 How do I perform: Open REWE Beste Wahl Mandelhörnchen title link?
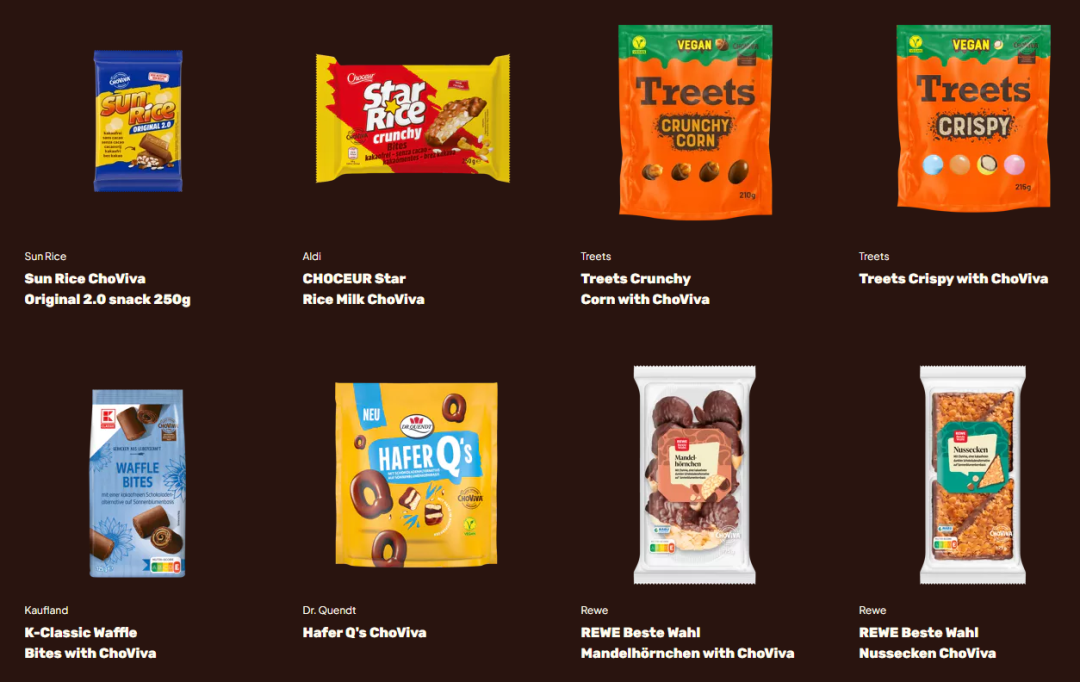pos(687,643)
